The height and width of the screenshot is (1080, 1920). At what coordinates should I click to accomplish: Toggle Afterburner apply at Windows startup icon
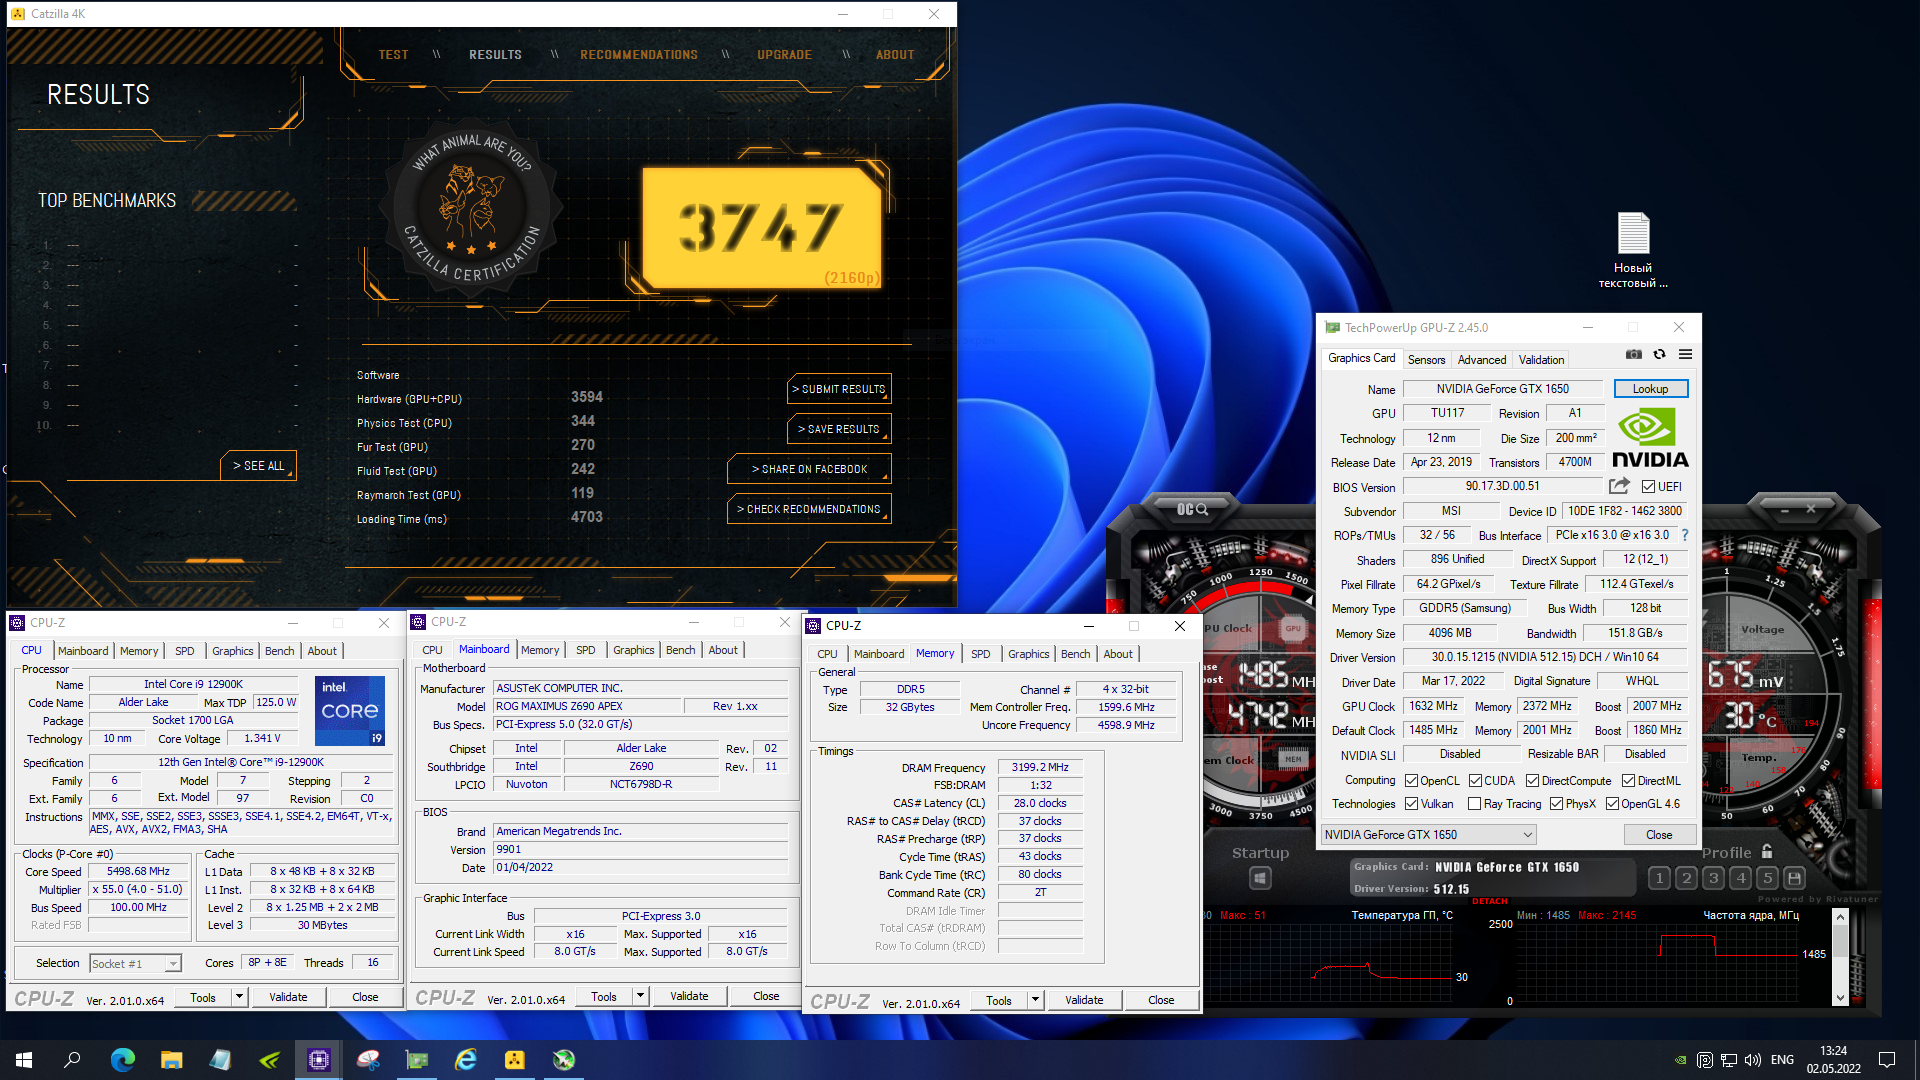coord(1260,878)
